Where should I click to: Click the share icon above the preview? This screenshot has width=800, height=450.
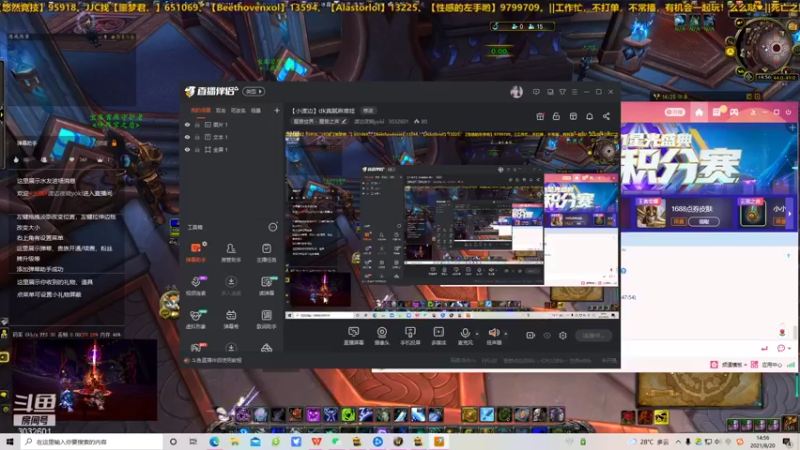(606, 116)
